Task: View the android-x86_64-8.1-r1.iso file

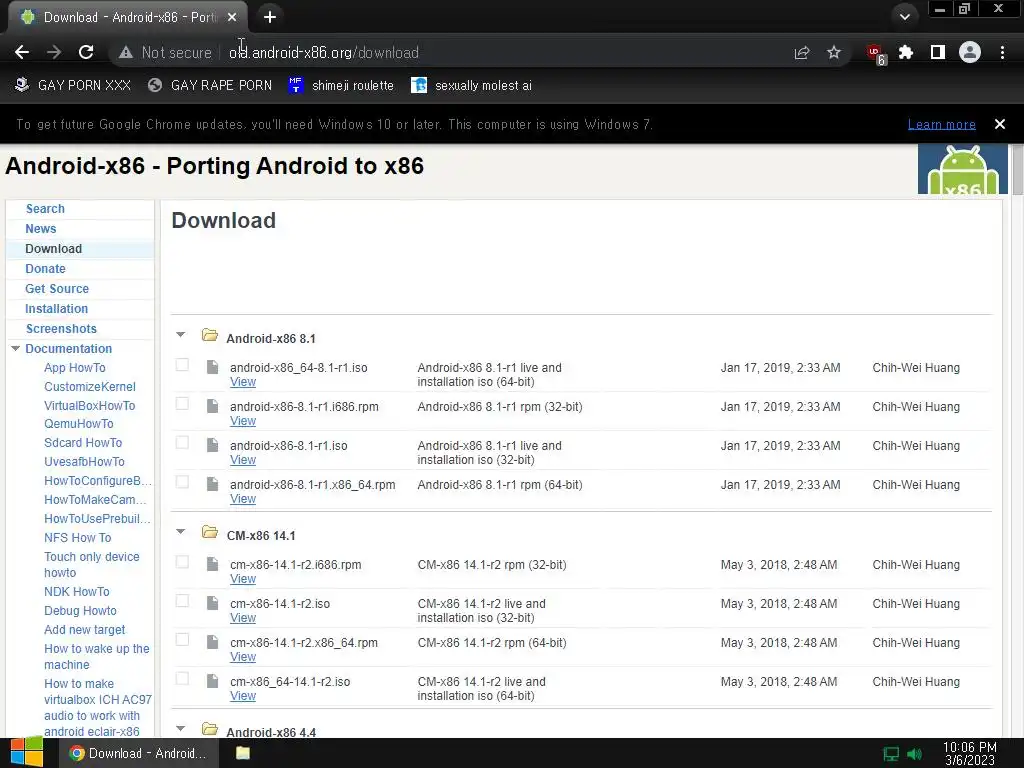Action: (243, 382)
